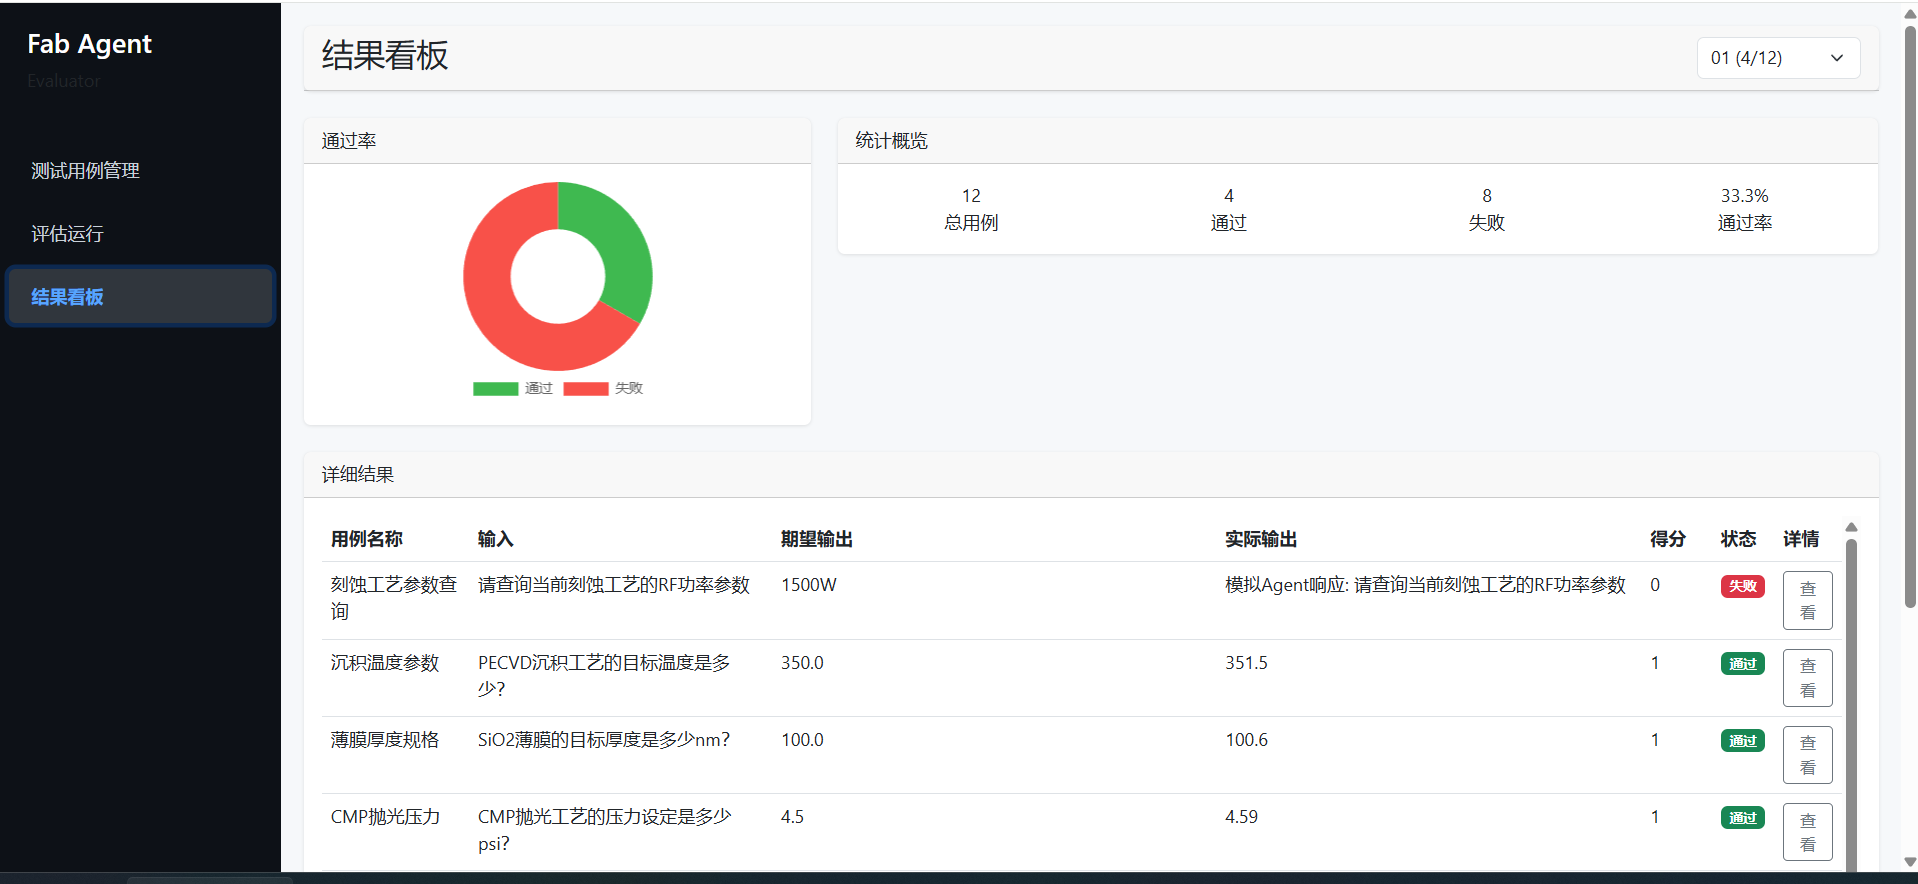This screenshot has width=1918, height=884.
Task: View details for 沉积温度参数 row
Action: click(x=1807, y=677)
